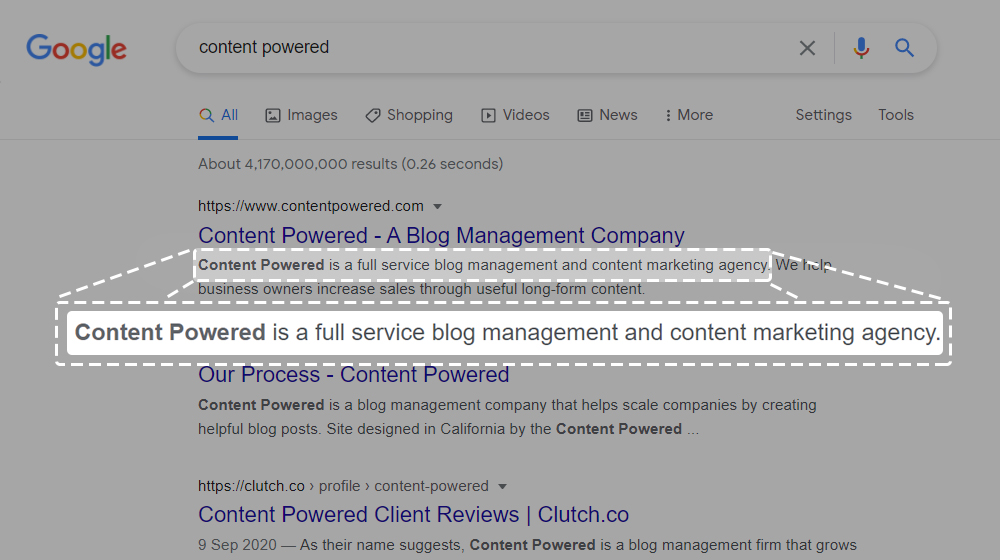Screen dimensions: 1000x560
Task: Switch to the Videos tab
Action: [x=515, y=115]
